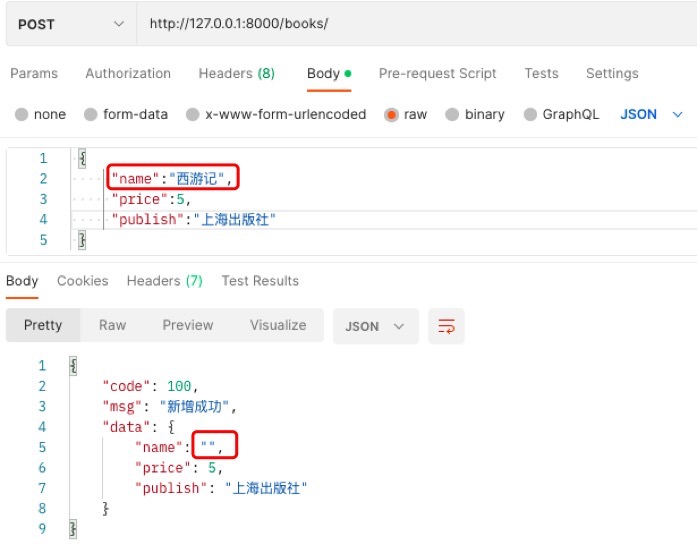The image size is (697, 553).
Task: Open the response Cookies tab
Action: (82, 281)
